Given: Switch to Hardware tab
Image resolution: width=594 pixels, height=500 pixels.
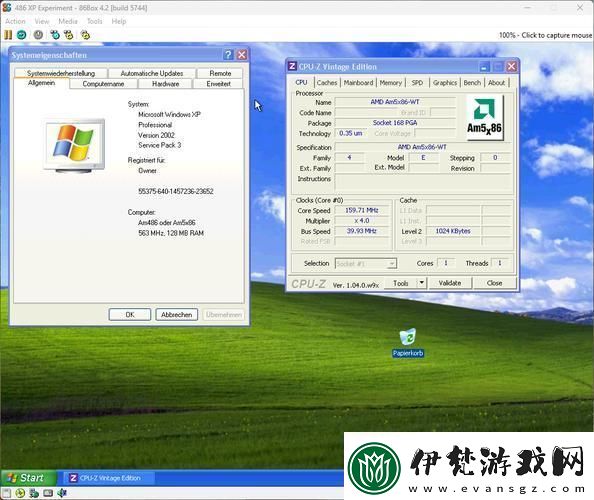Looking at the screenshot, I should pyautogui.click(x=166, y=84).
